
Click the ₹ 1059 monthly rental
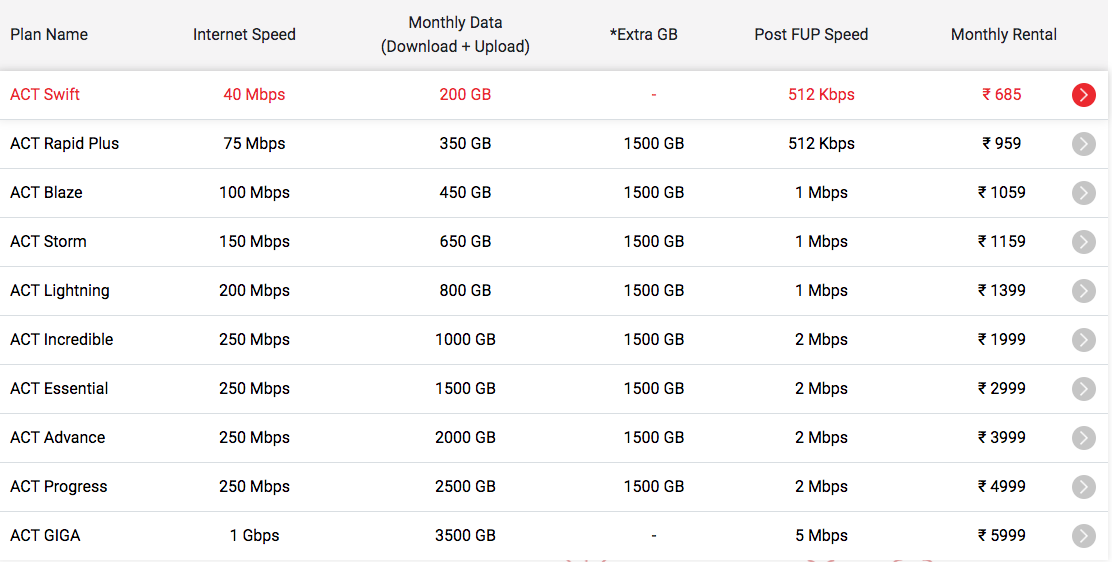click(x=1001, y=192)
